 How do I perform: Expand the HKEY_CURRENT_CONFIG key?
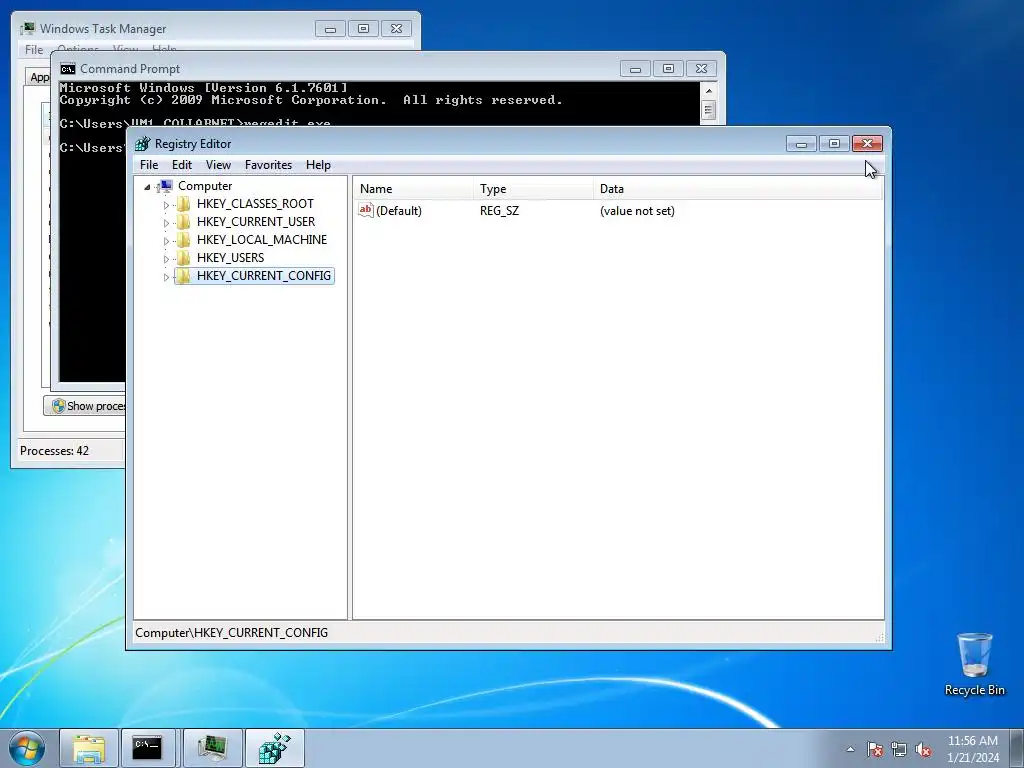[166, 277]
